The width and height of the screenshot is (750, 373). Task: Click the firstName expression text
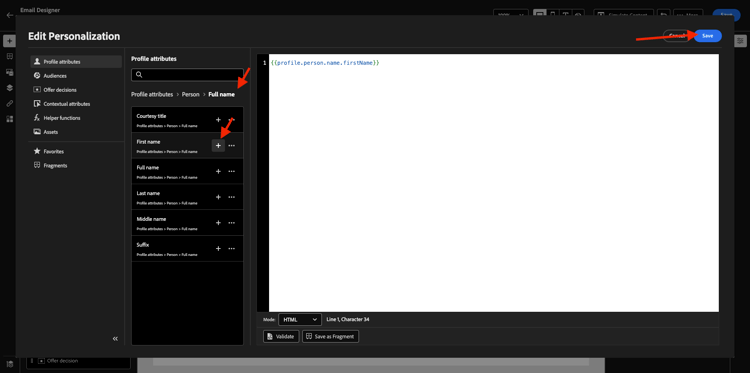[325, 63]
